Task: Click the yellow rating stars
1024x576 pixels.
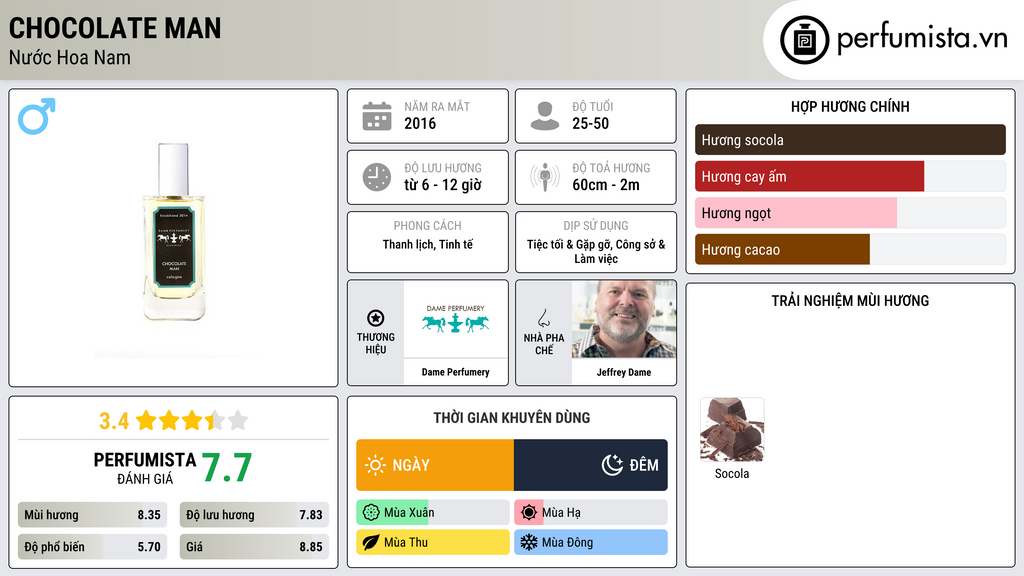Action: coord(192,421)
